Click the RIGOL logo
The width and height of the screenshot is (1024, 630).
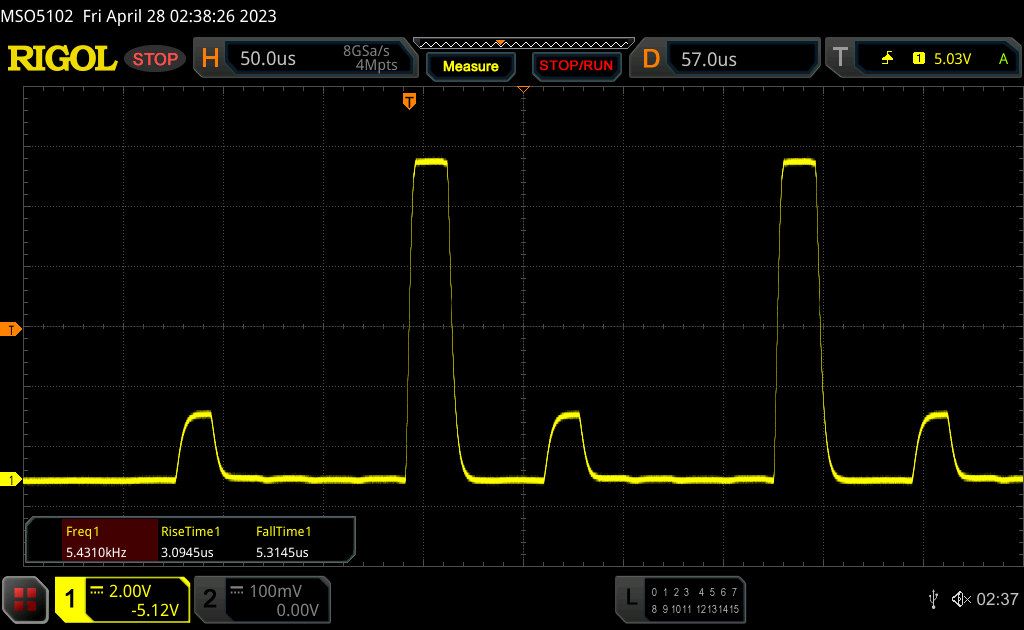(62, 59)
